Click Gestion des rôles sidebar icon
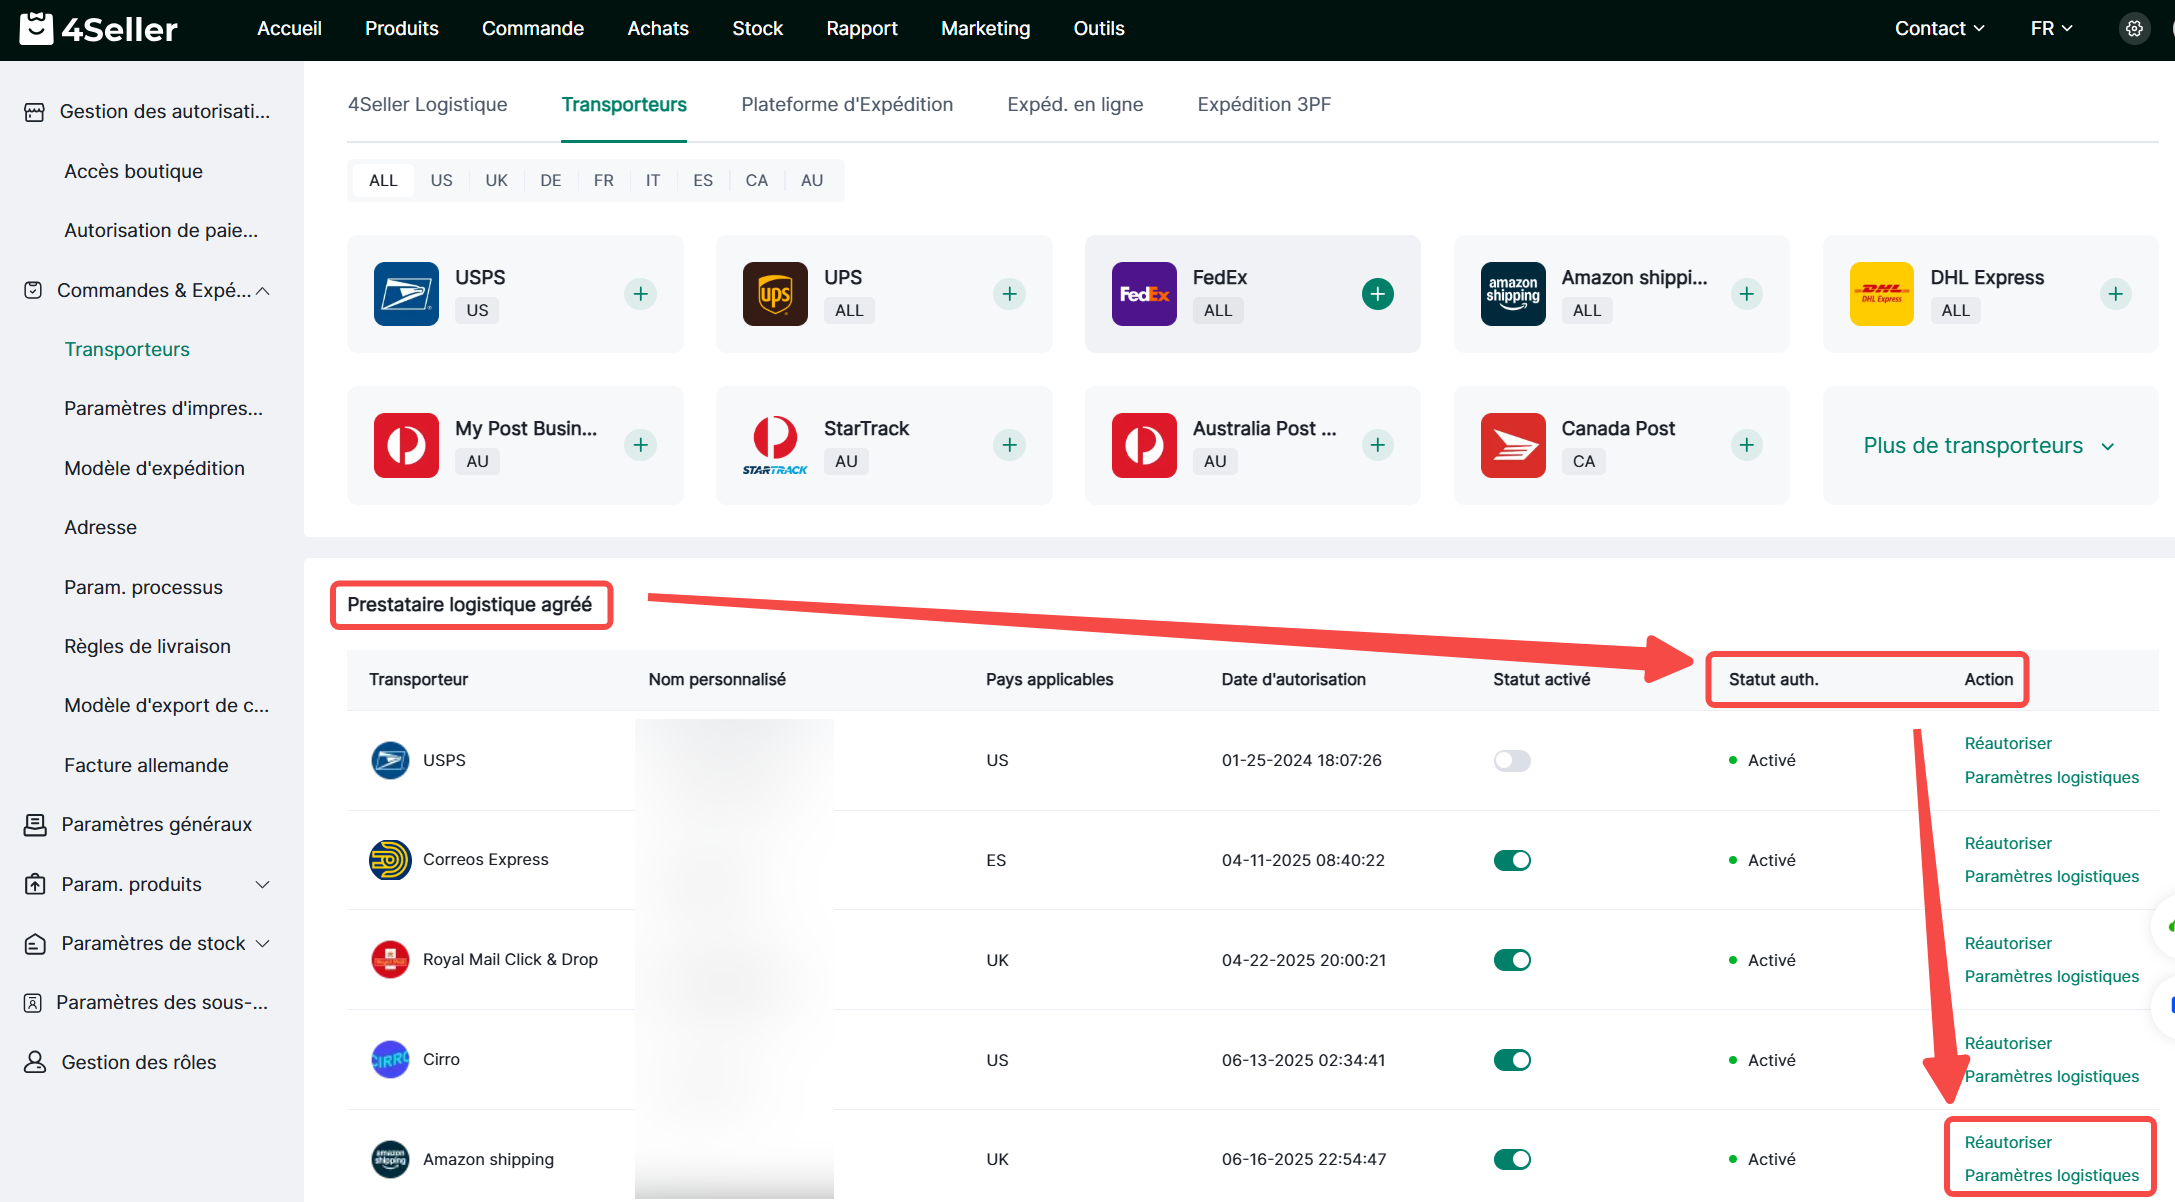The image size is (2175, 1202). pos(35,1062)
